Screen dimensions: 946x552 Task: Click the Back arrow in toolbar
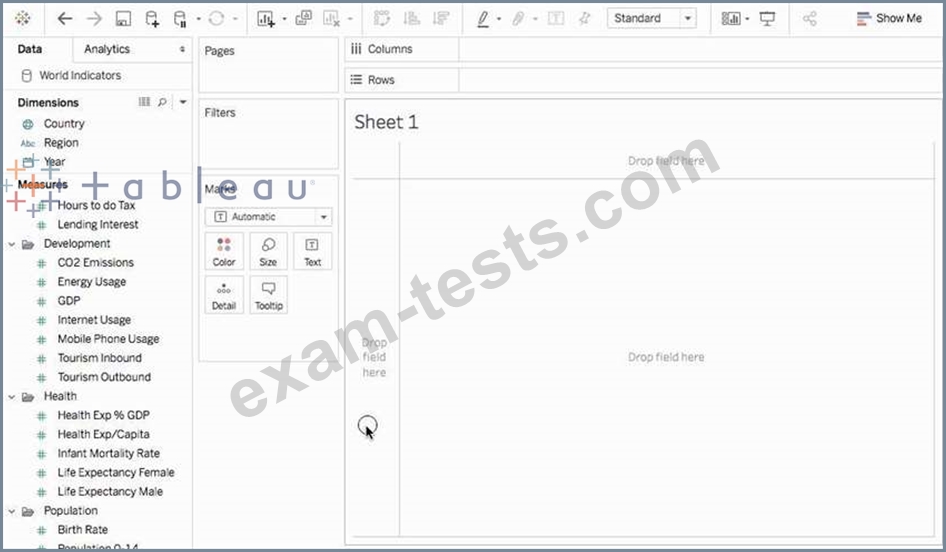coord(65,19)
